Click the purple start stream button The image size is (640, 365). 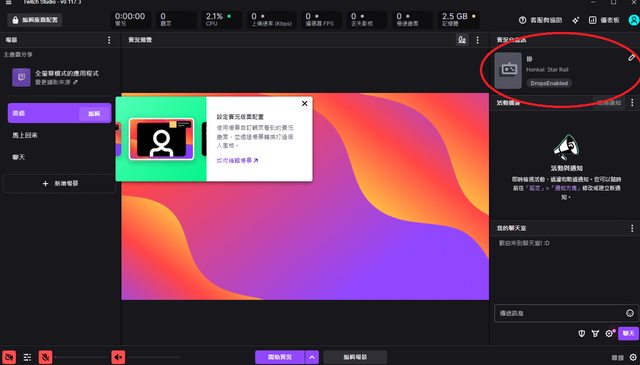[280, 357]
